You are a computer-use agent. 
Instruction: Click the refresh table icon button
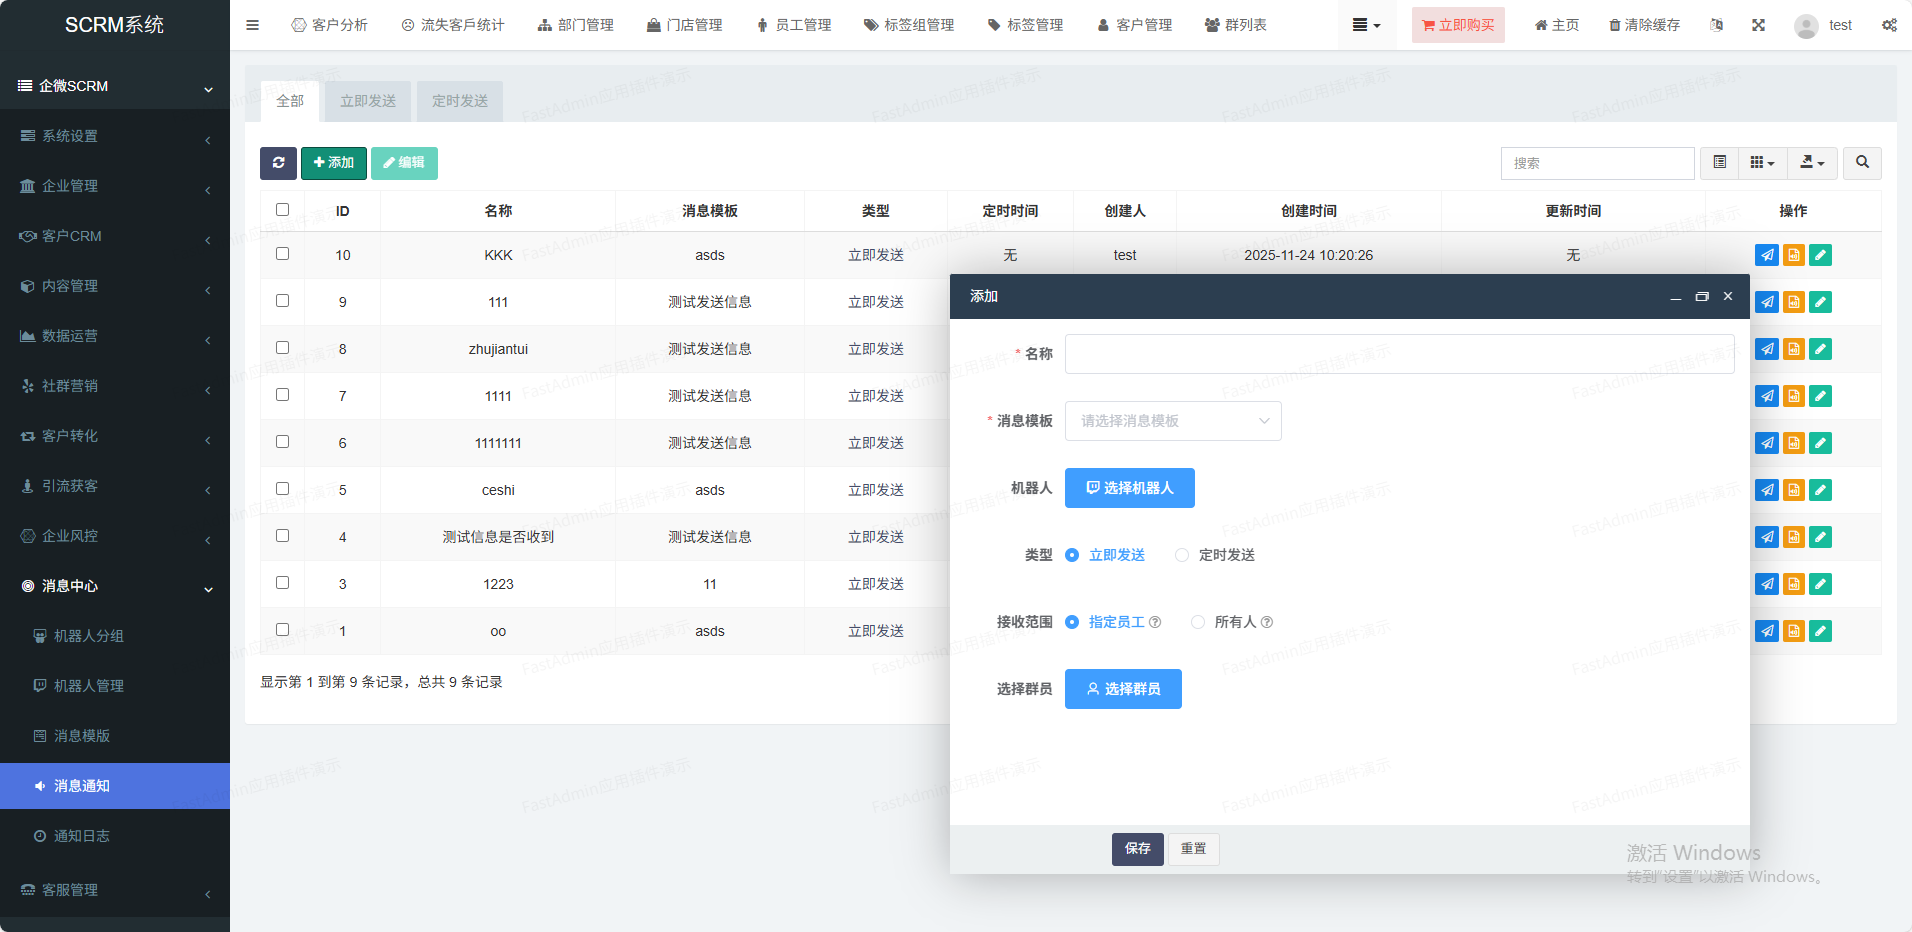coord(278,163)
